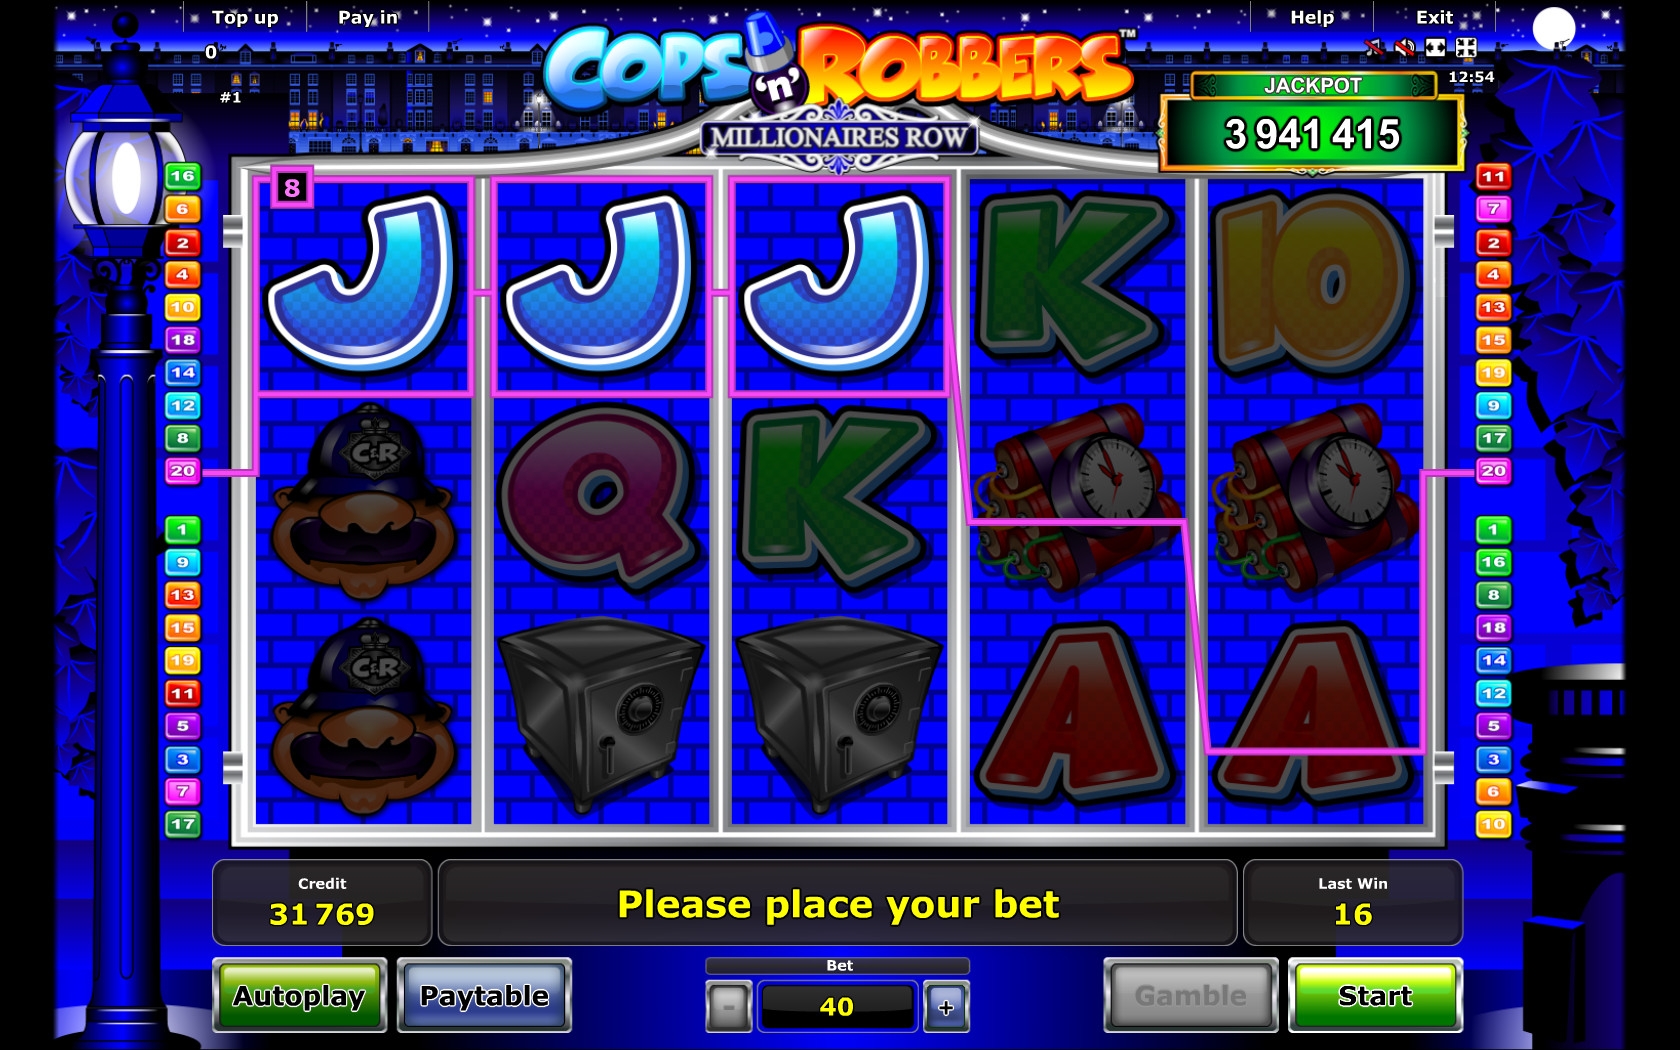Select payline 1 marker on left side

[x=182, y=529]
